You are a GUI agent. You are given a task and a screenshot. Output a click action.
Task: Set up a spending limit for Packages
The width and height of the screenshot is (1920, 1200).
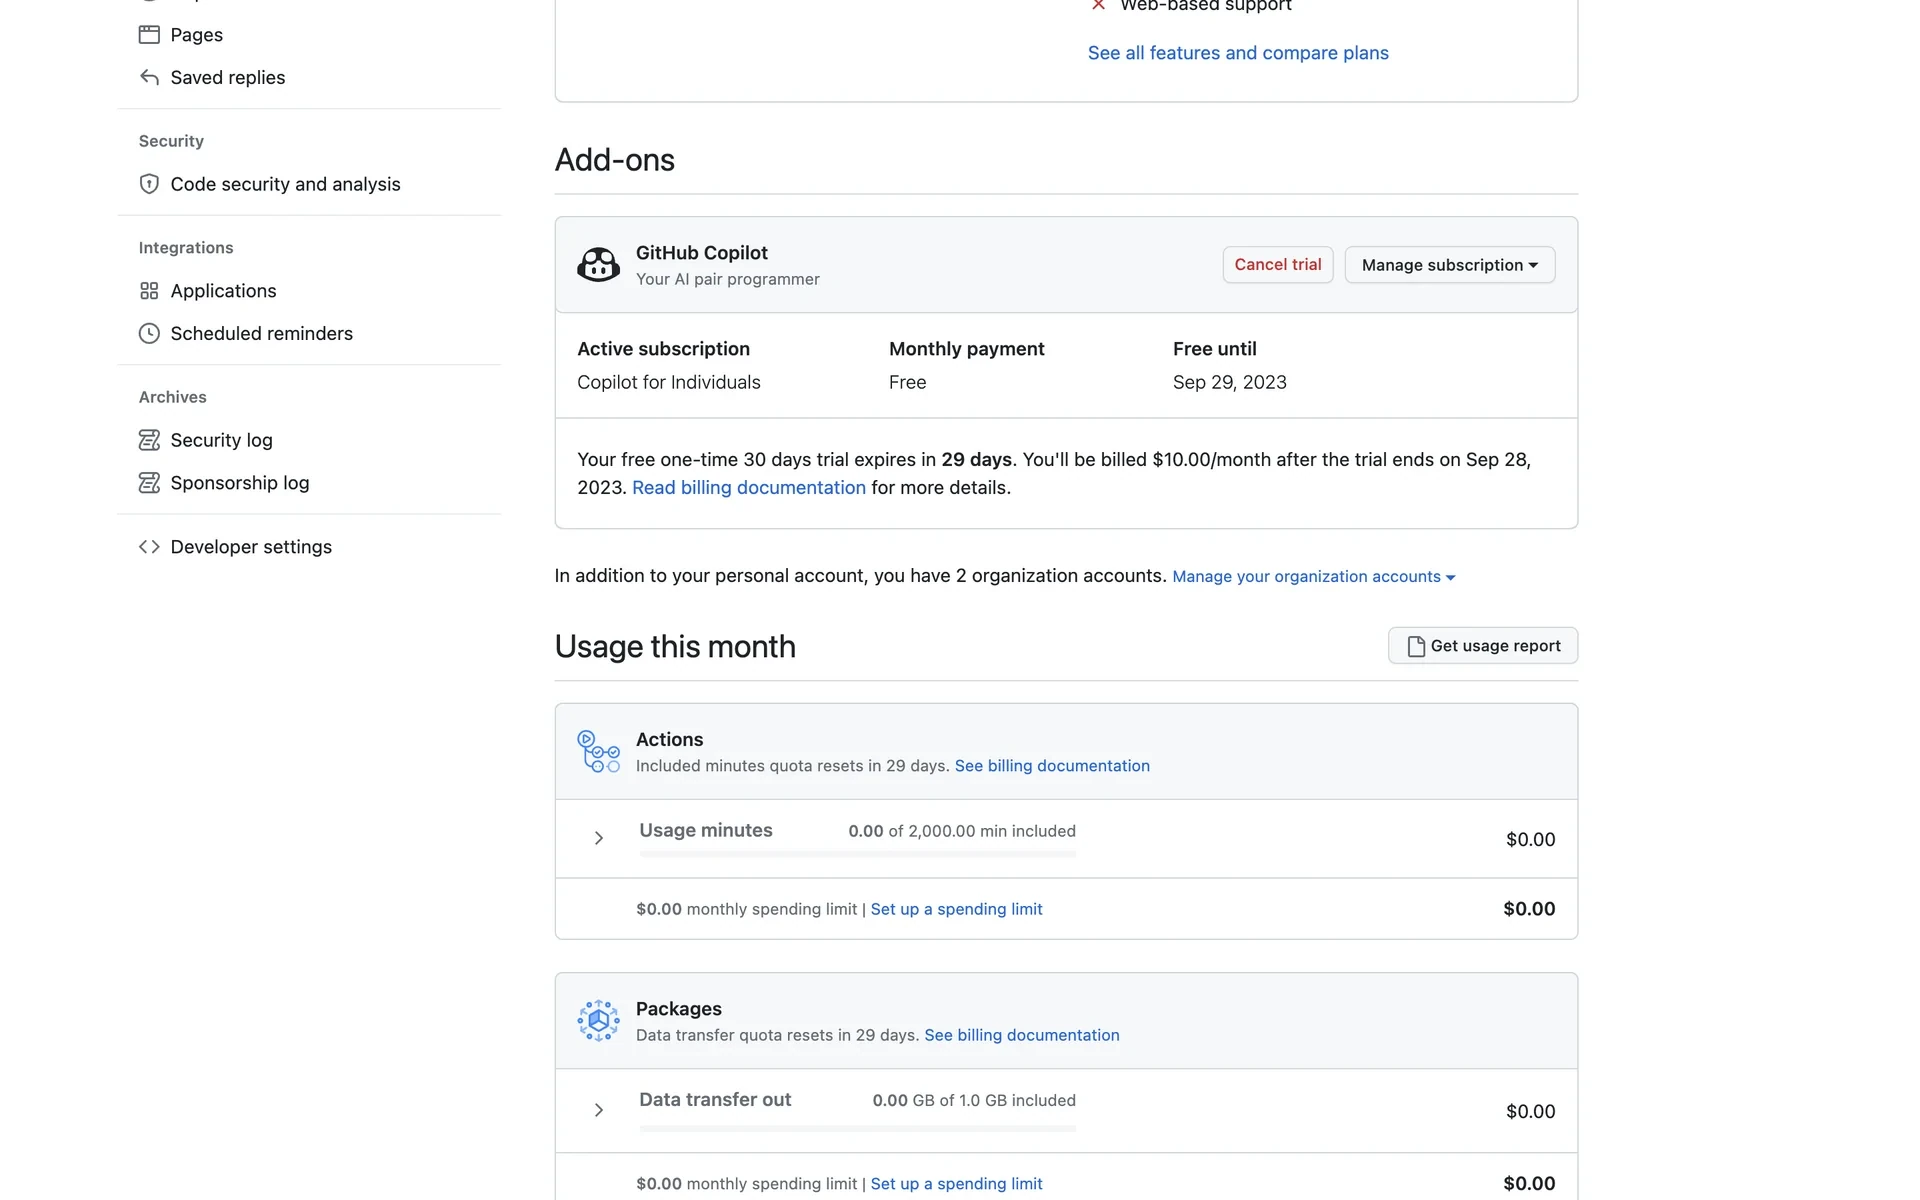(x=956, y=1184)
